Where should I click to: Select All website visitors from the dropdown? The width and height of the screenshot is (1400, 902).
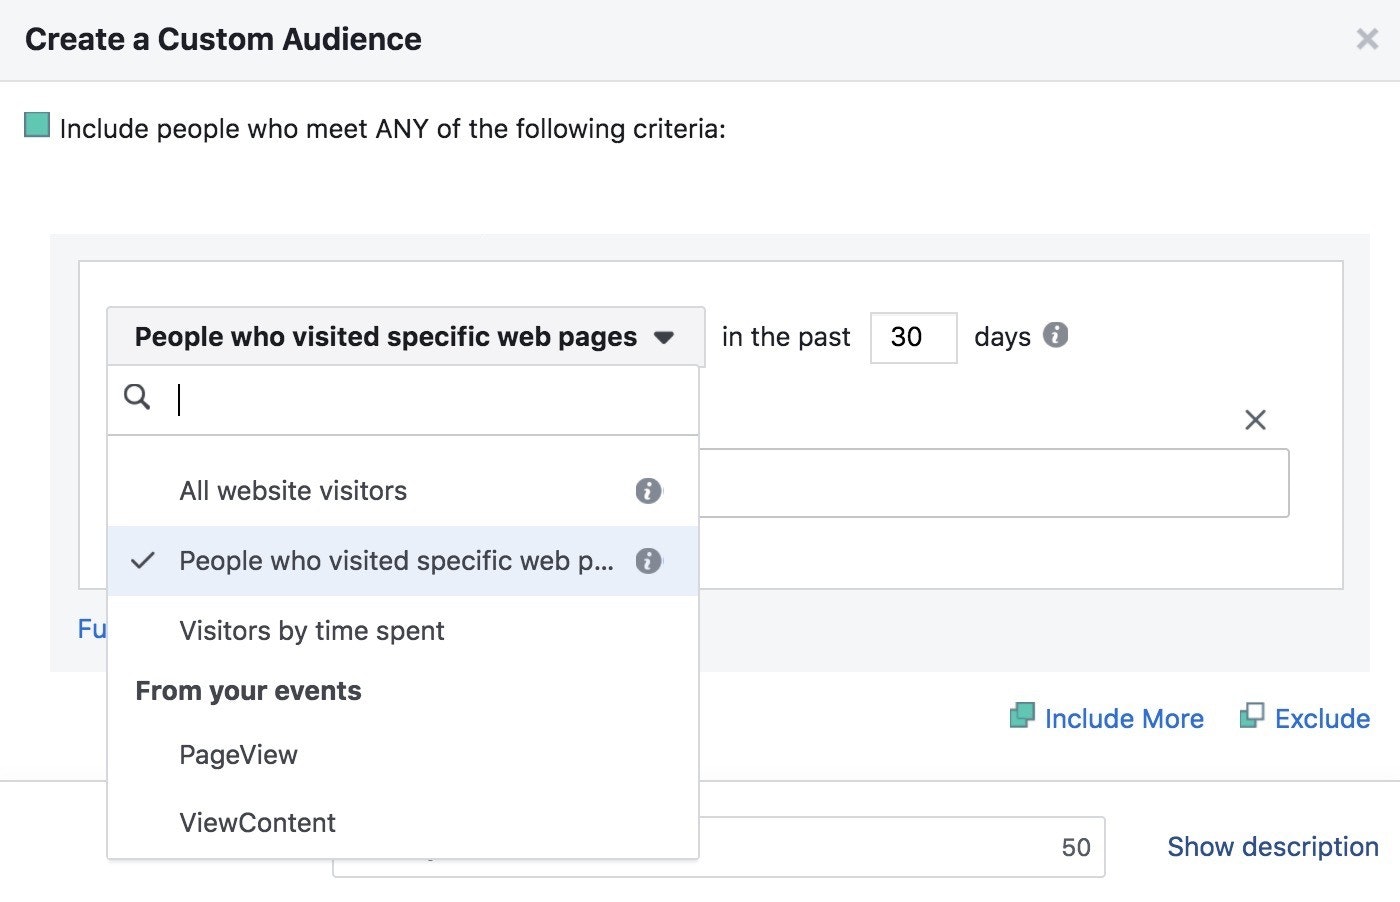pos(293,491)
